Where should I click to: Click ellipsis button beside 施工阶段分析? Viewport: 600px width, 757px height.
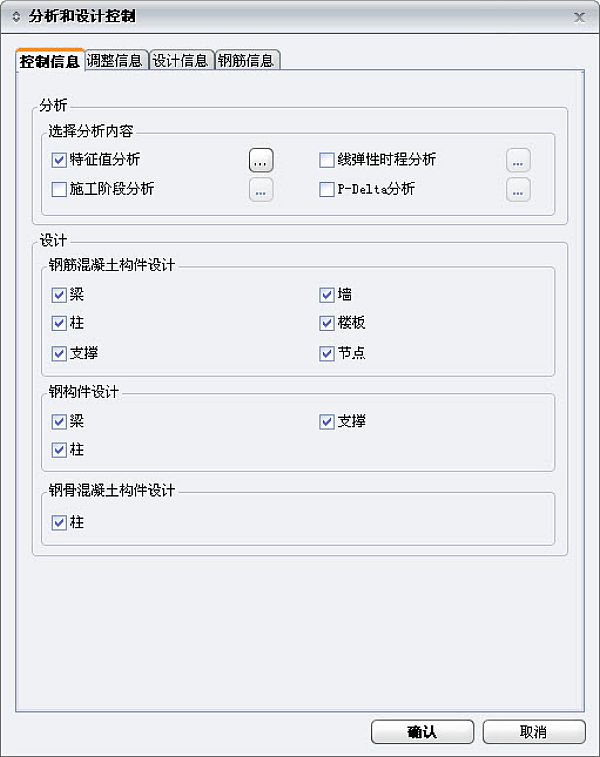click(260, 189)
